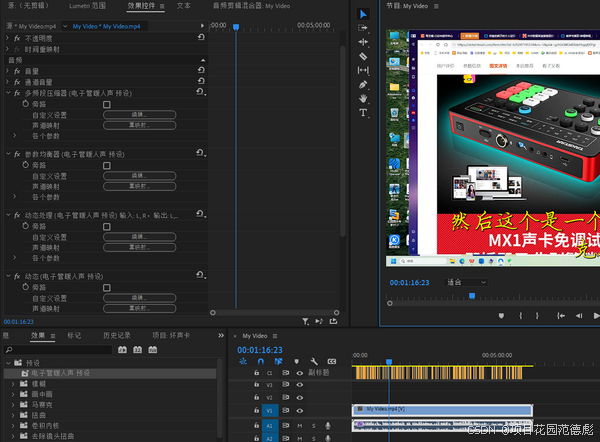The width and height of the screenshot is (600, 442).
Task: Toggle visibility eye of subtitle track
Action: click(x=300, y=373)
